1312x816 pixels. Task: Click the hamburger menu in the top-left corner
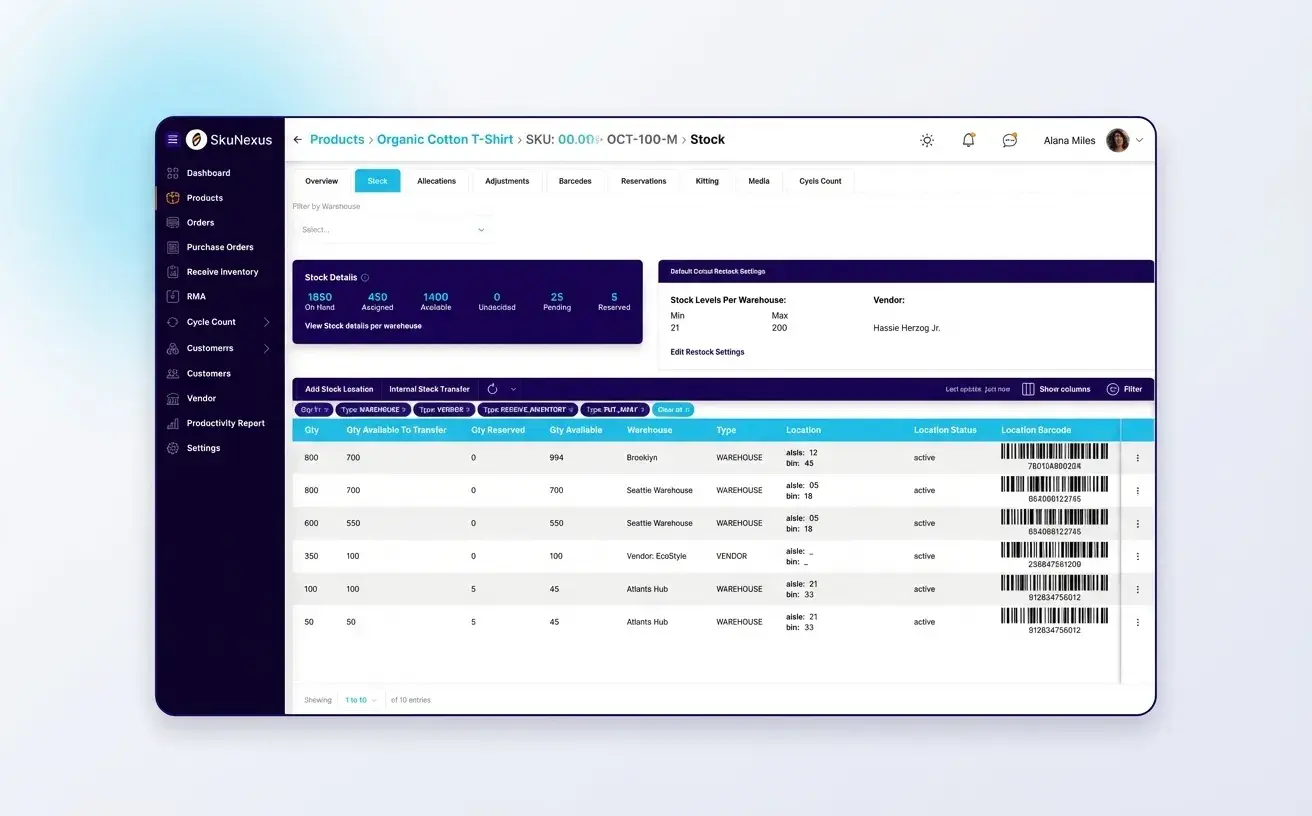click(172, 139)
